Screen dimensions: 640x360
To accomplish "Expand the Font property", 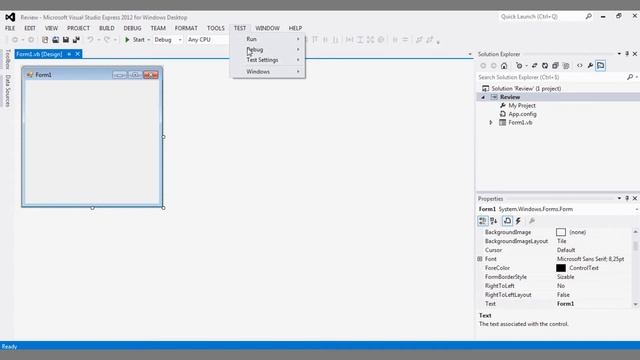I will 480,259.
